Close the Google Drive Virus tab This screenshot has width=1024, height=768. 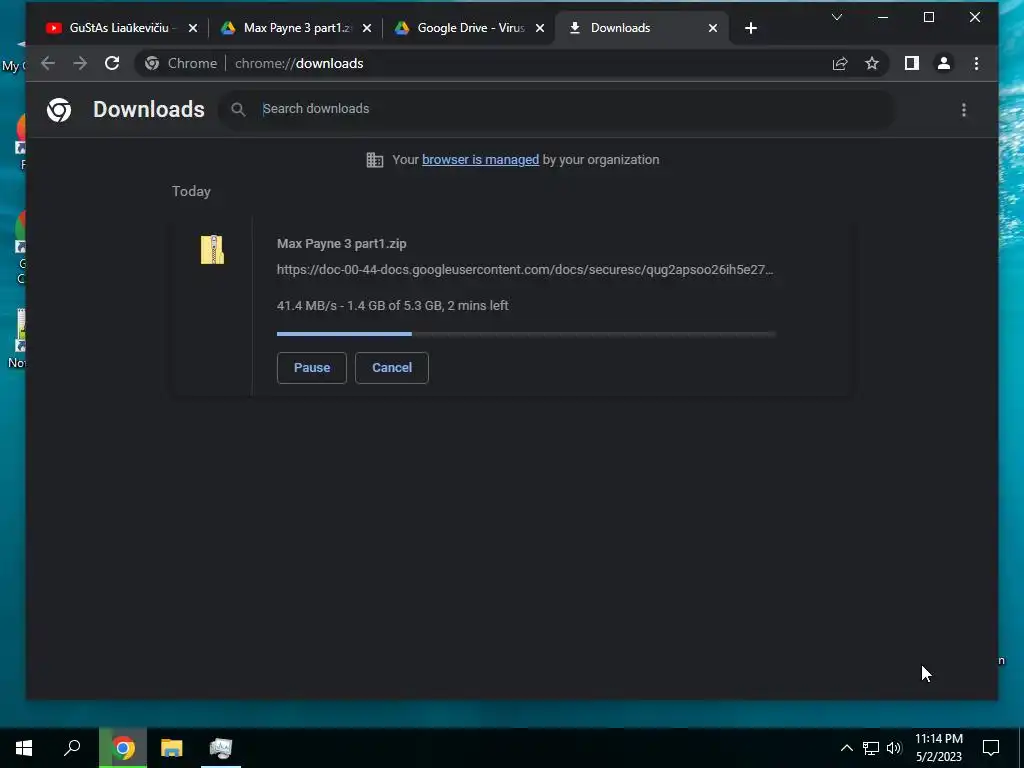click(540, 28)
